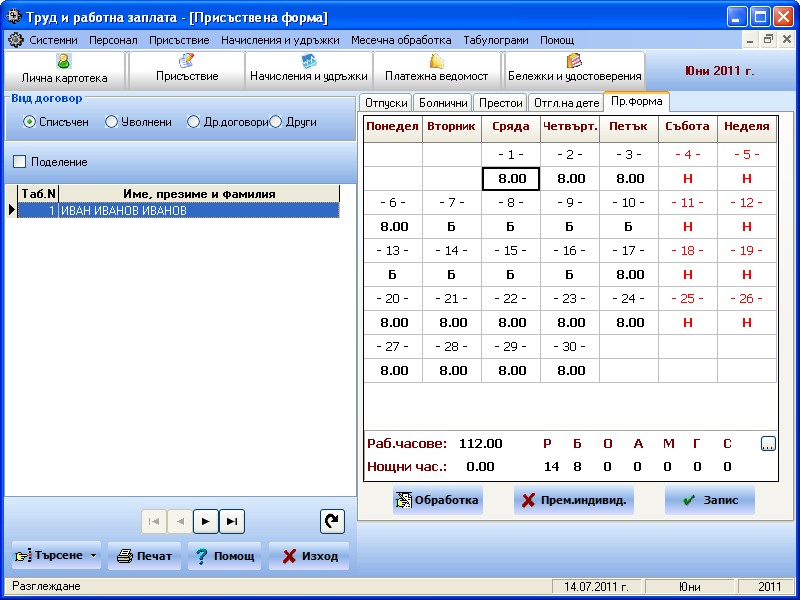Switch to the Престои tab
Viewport: 800px width, 600px height.
[x=501, y=103]
